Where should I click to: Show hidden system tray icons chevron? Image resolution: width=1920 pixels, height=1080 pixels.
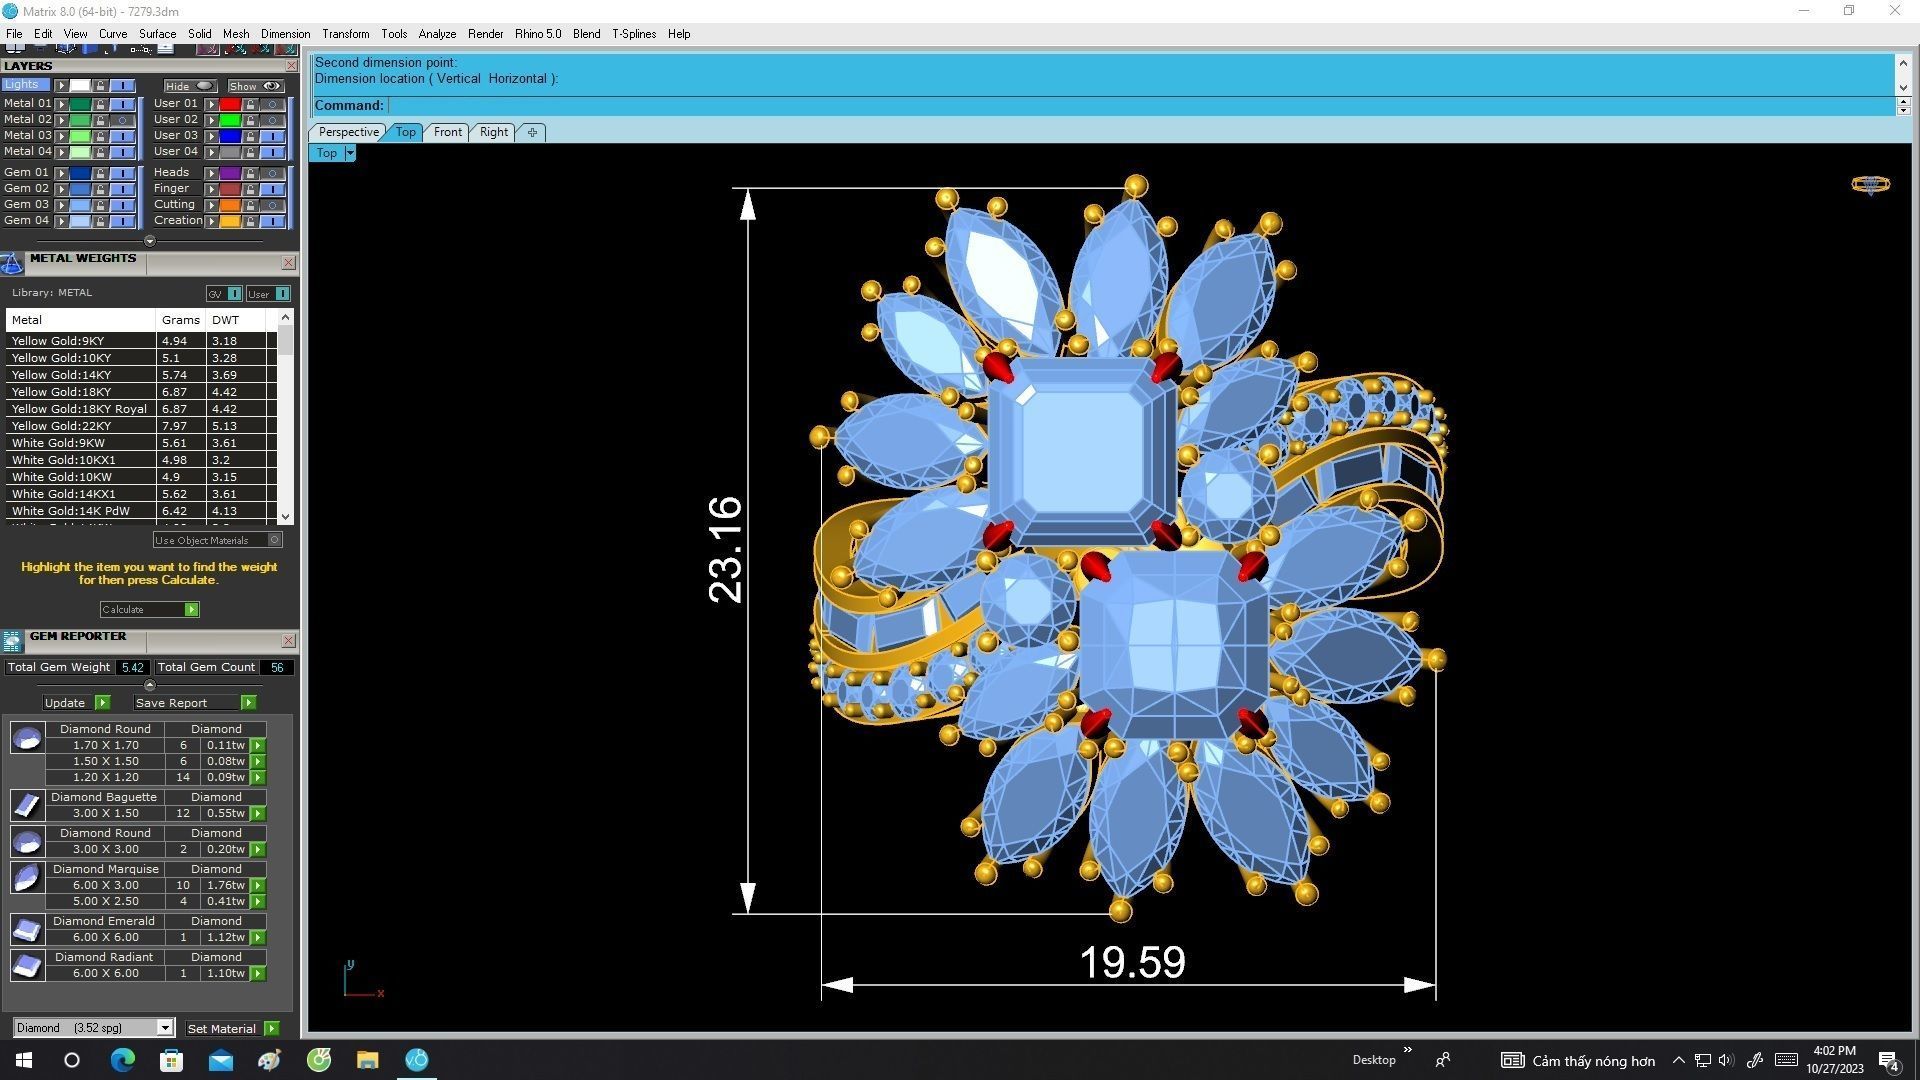pyautogui.click(x=1678, y=1061)
